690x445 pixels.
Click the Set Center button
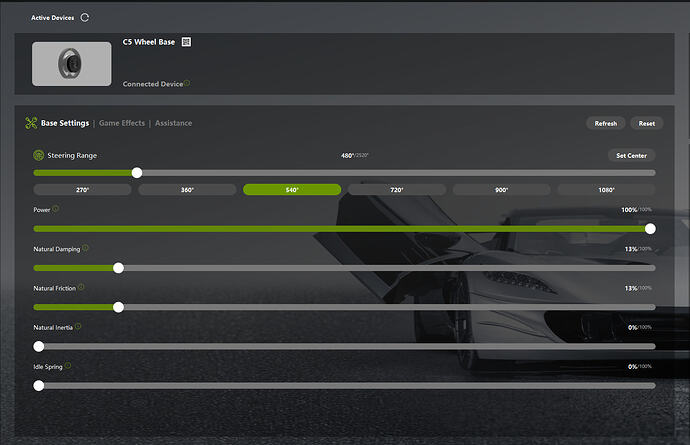pyautogui.click(x=631, y=155)
